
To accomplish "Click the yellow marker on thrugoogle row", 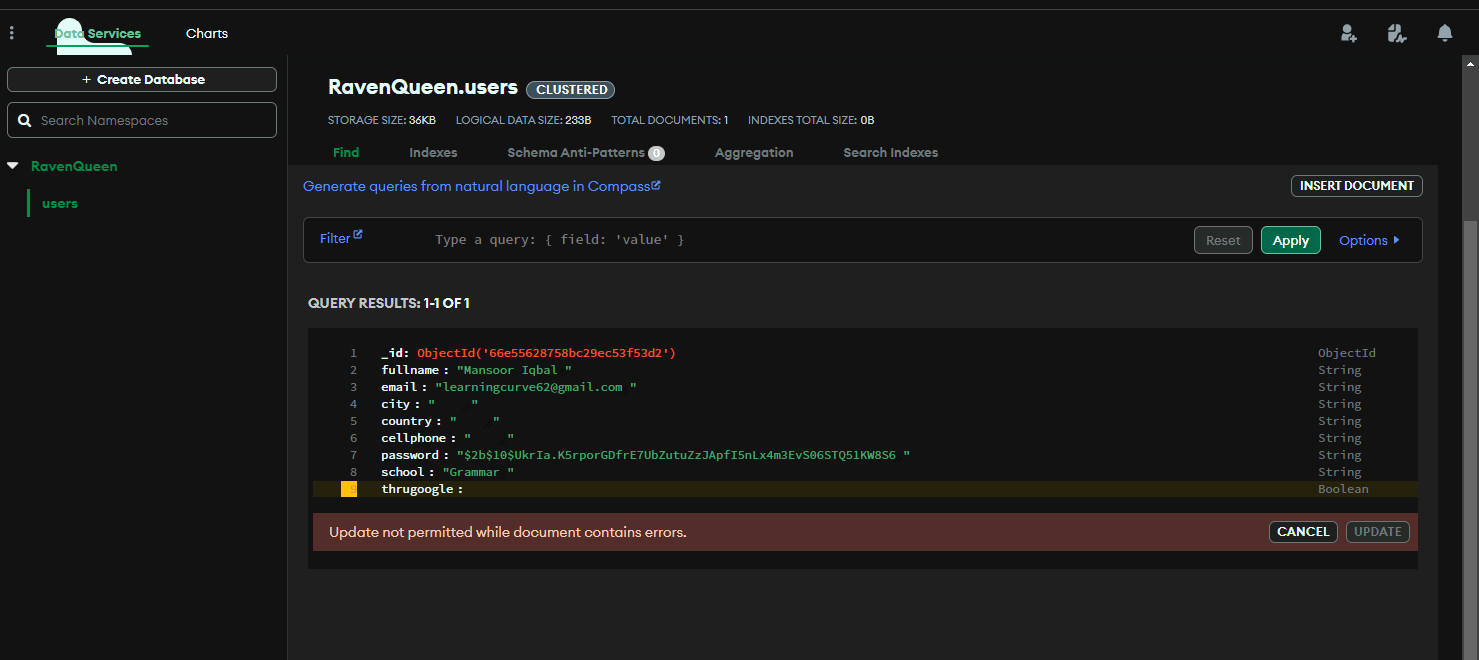I will (x=349, y=489).
